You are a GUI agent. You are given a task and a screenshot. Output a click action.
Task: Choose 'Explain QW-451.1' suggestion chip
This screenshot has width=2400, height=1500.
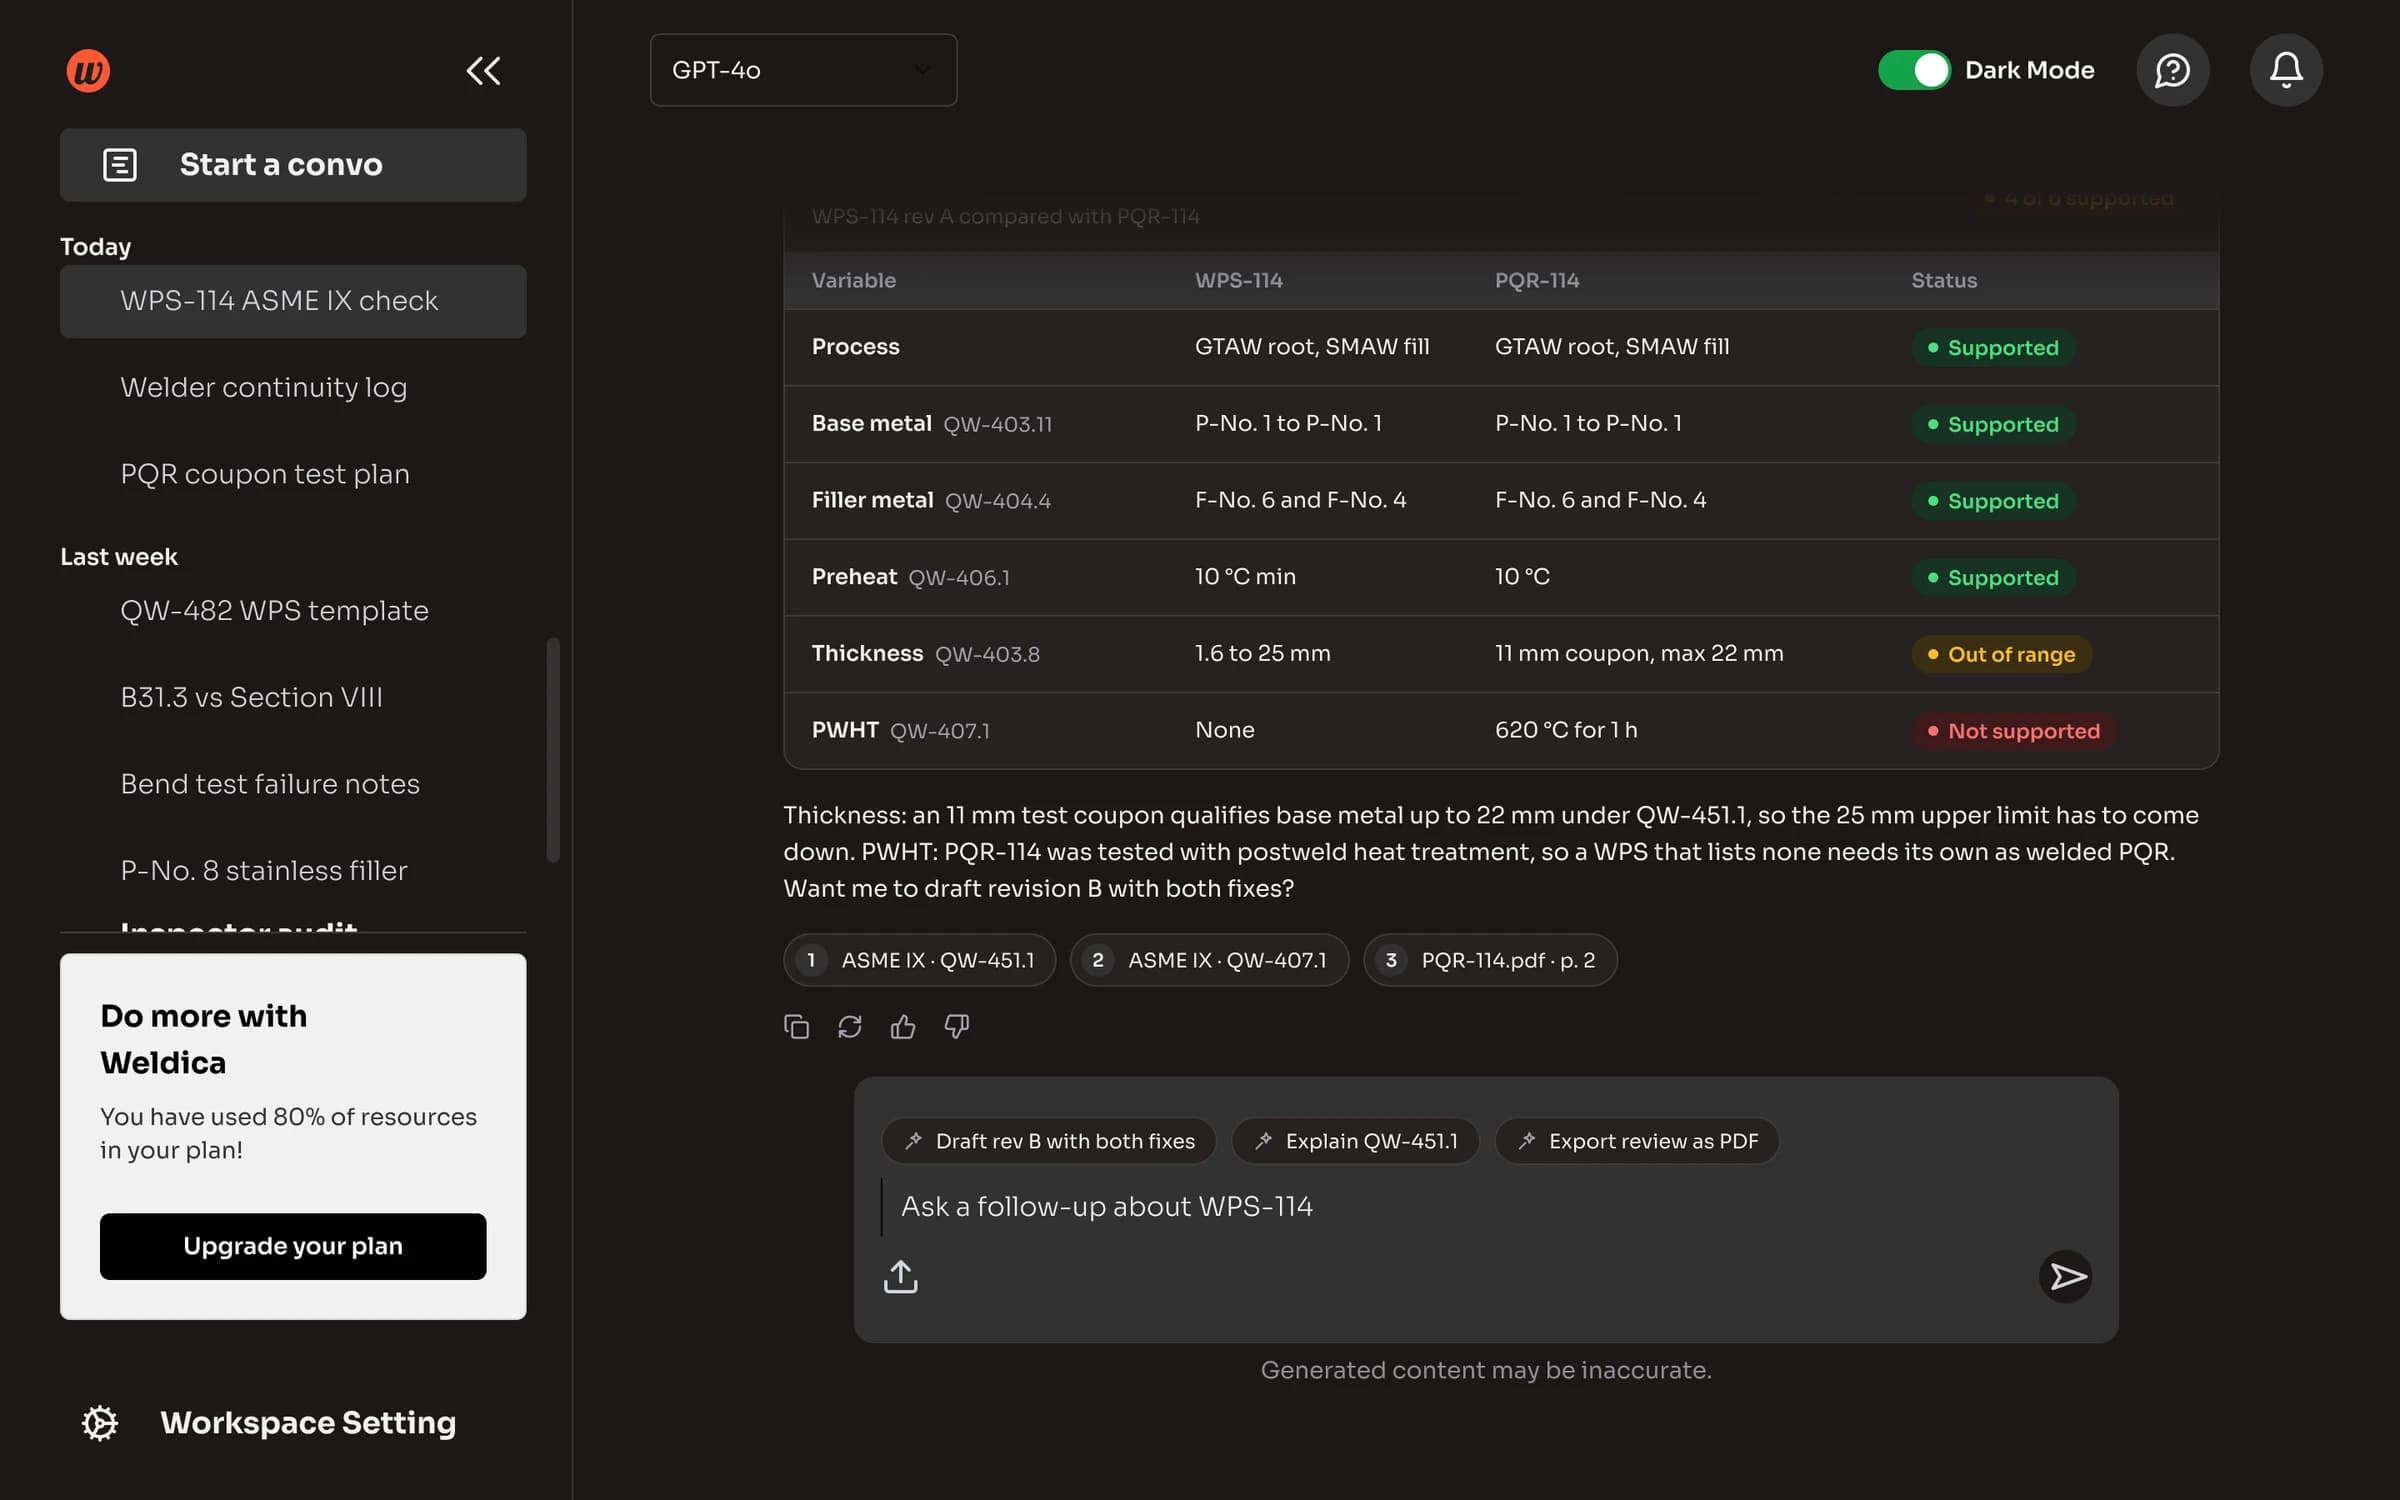(x=1355, y=1141)
